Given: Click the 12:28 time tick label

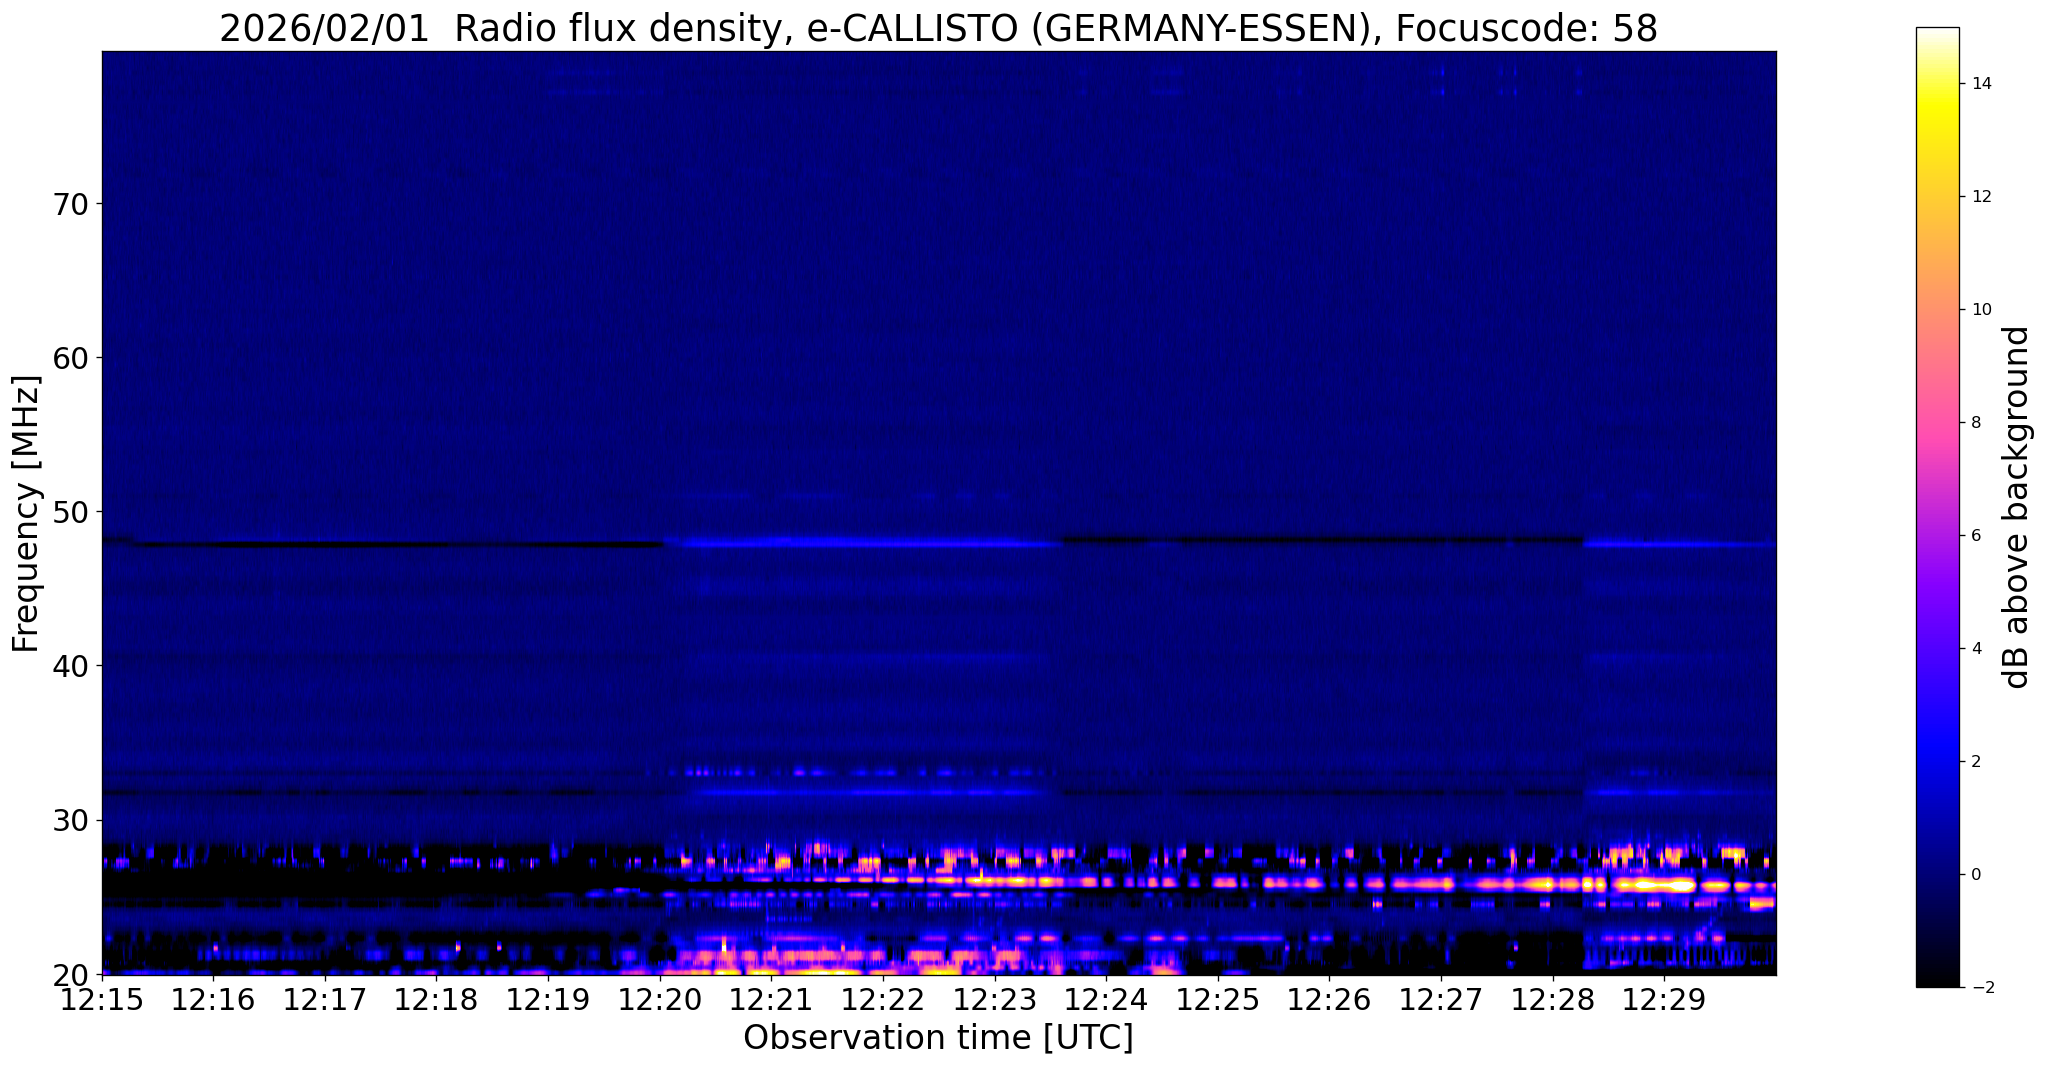Looking at the screenshot, I should tap(1553, 999).
